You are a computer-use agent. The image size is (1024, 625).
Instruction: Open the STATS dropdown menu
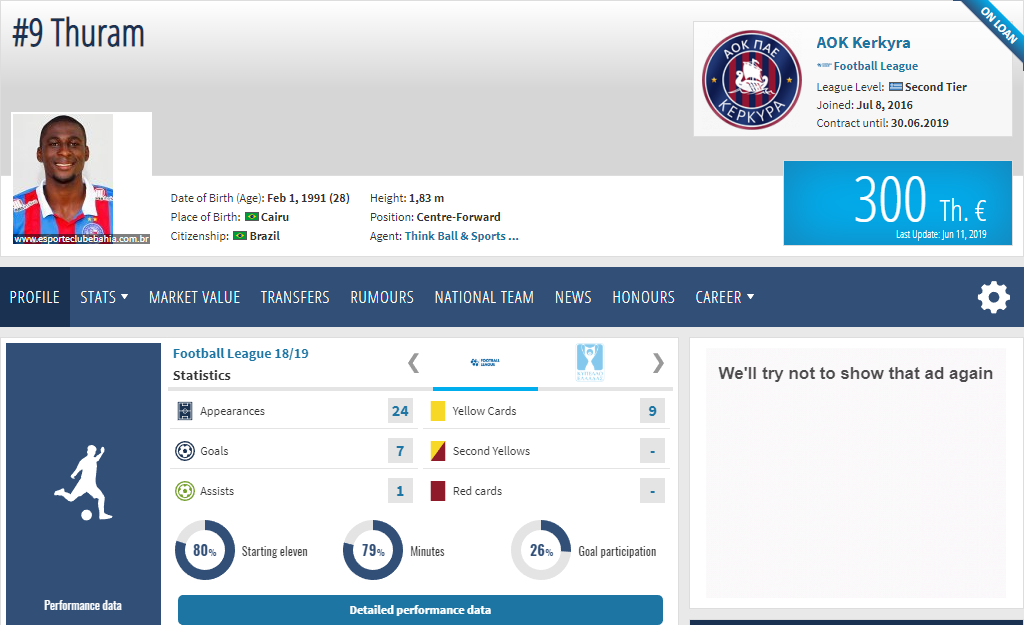(104, 297)
